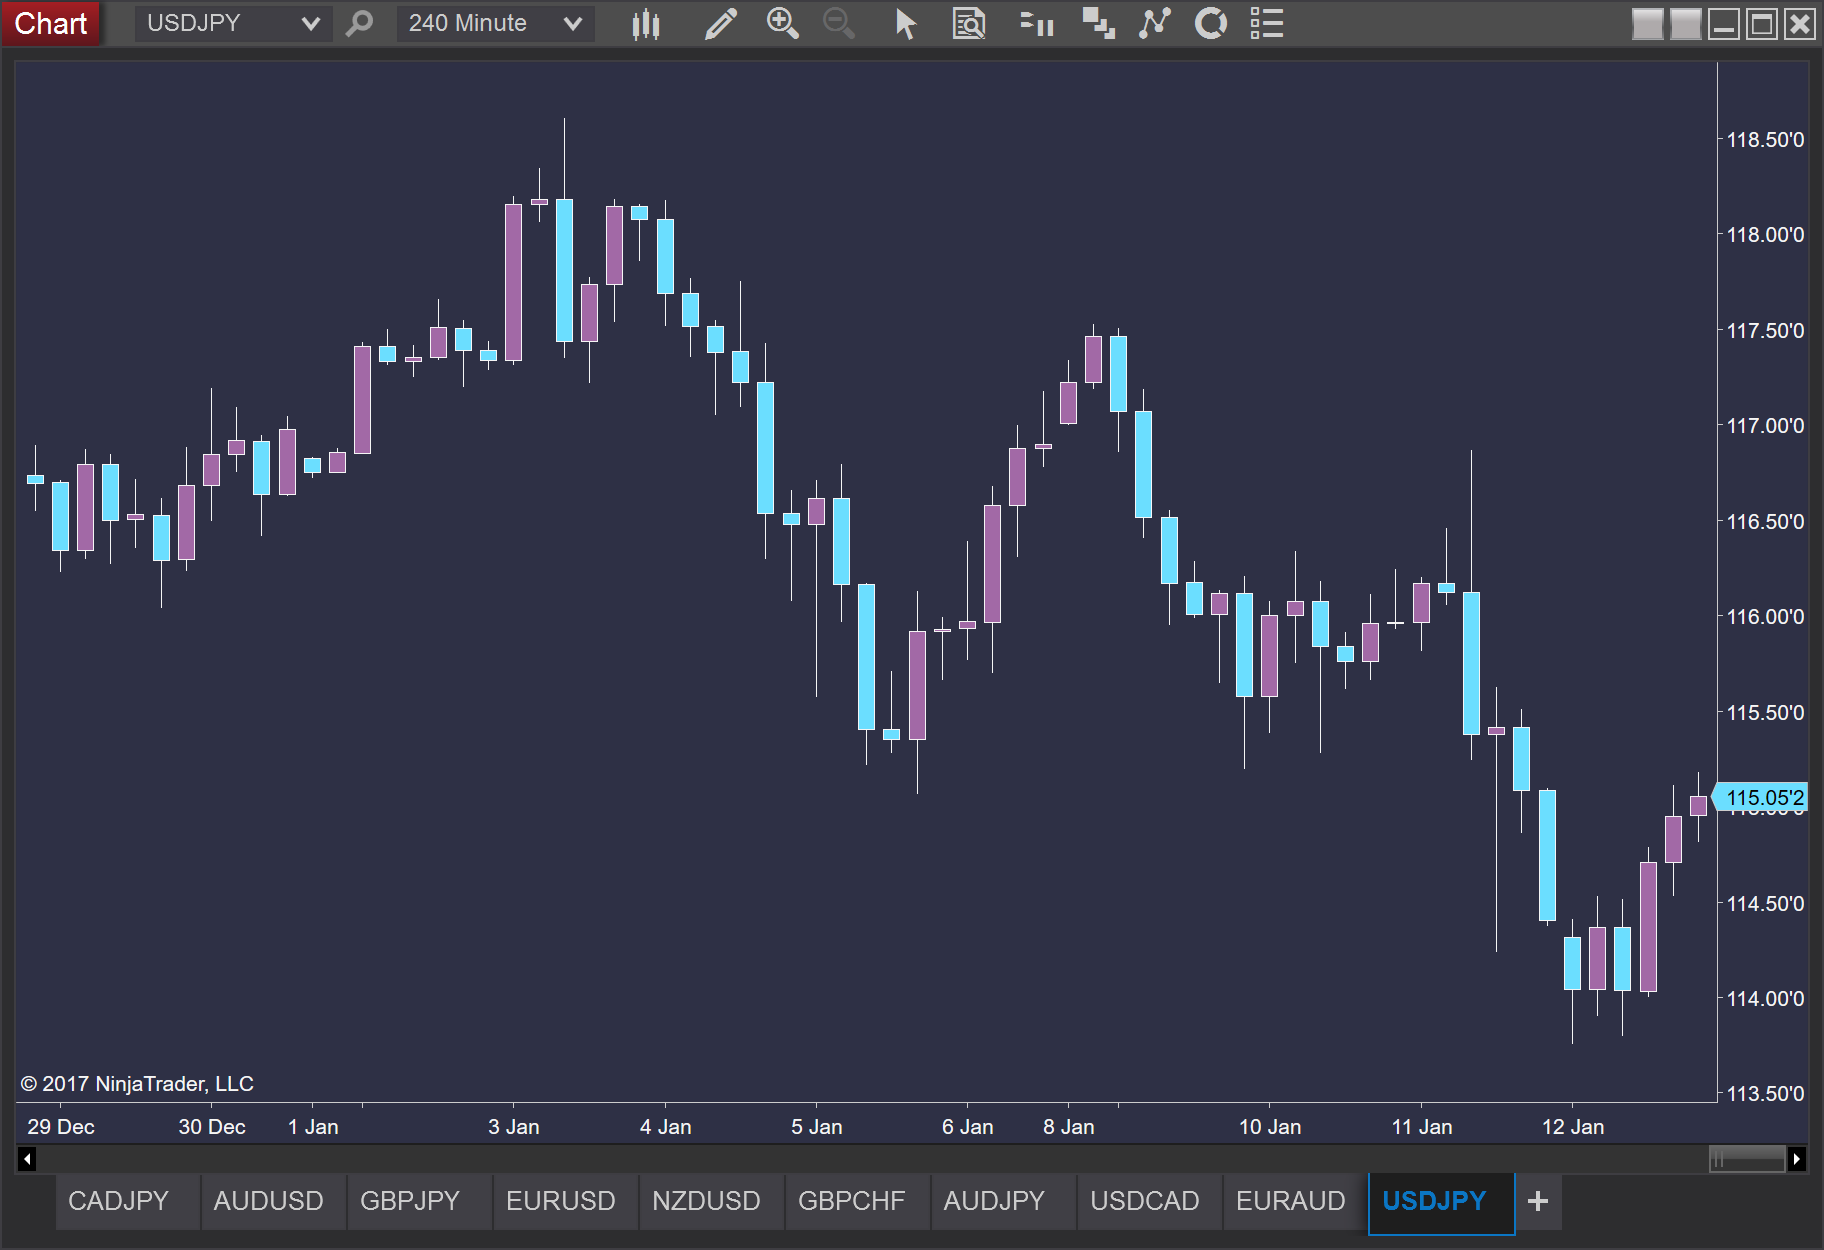Image resolution: width=1824 pixels, height=1250 pixels.
Task: Open the 240 Minute interval dropdown
Action: [x=495, y=23]
